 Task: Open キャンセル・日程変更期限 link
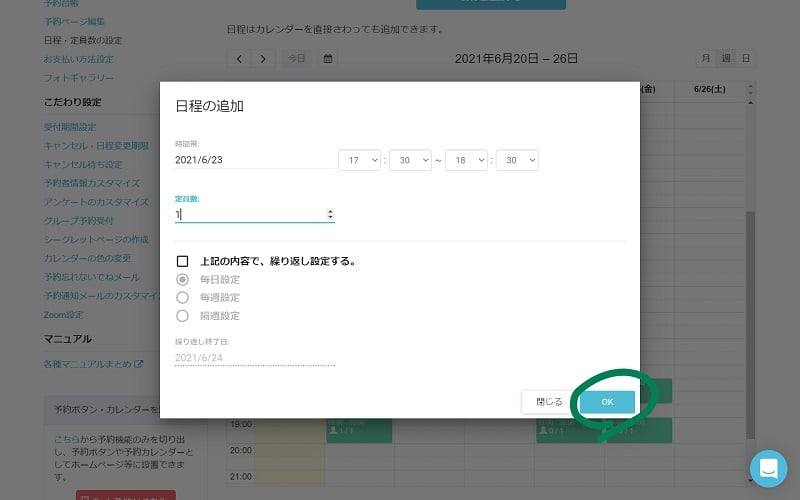96,146
